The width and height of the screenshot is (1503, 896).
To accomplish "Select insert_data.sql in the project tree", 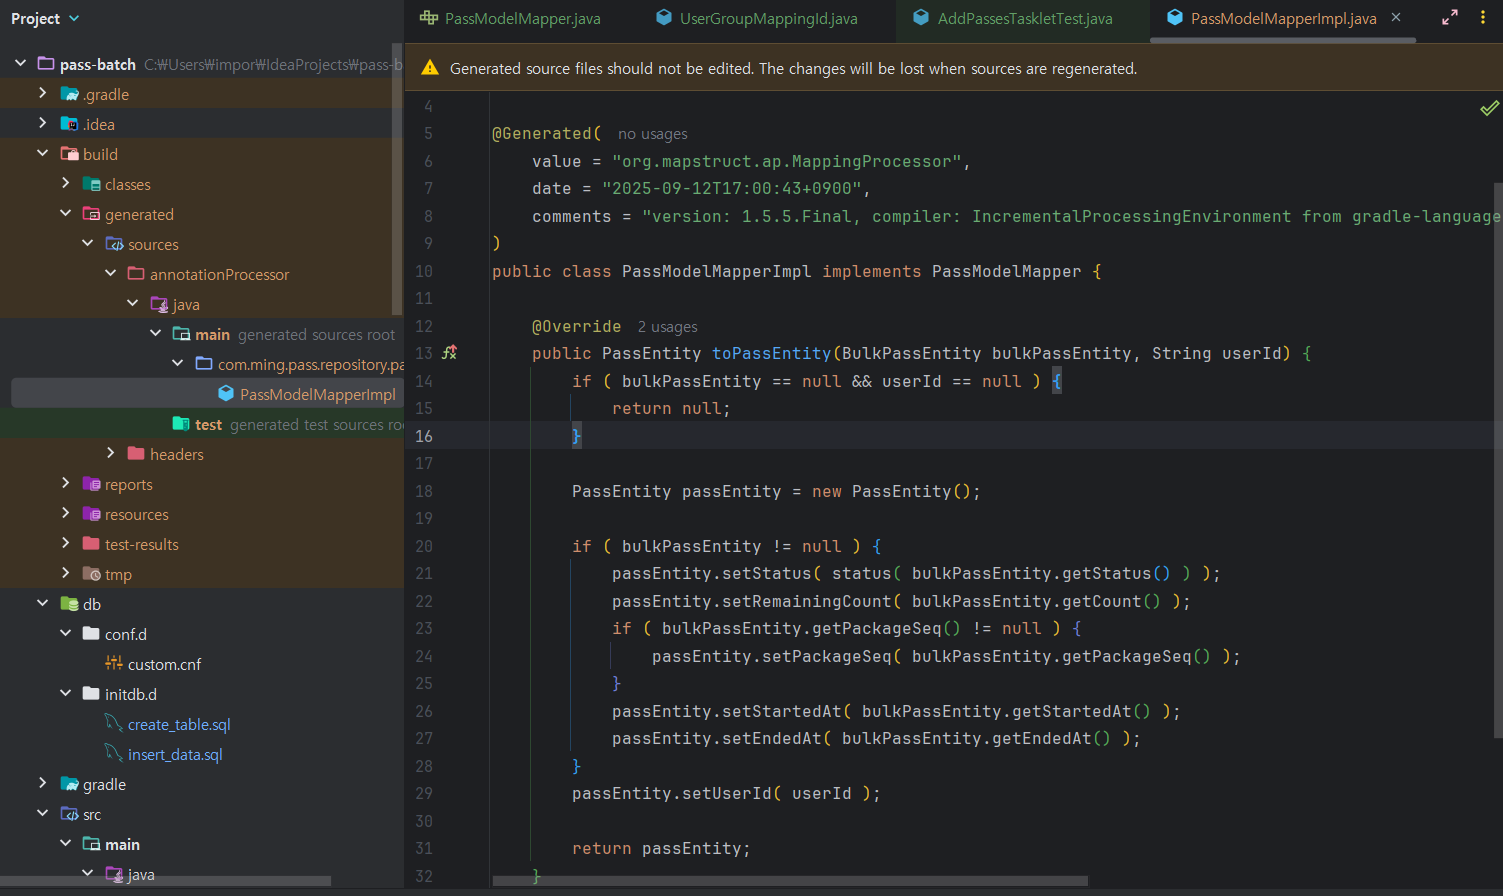I will [x=175, y=754].
